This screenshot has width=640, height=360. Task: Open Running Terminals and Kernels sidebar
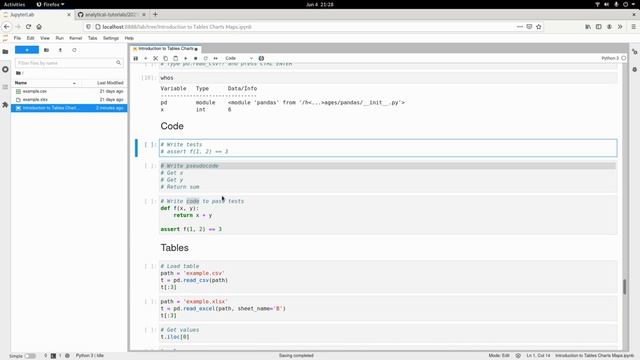pos(5,69)
